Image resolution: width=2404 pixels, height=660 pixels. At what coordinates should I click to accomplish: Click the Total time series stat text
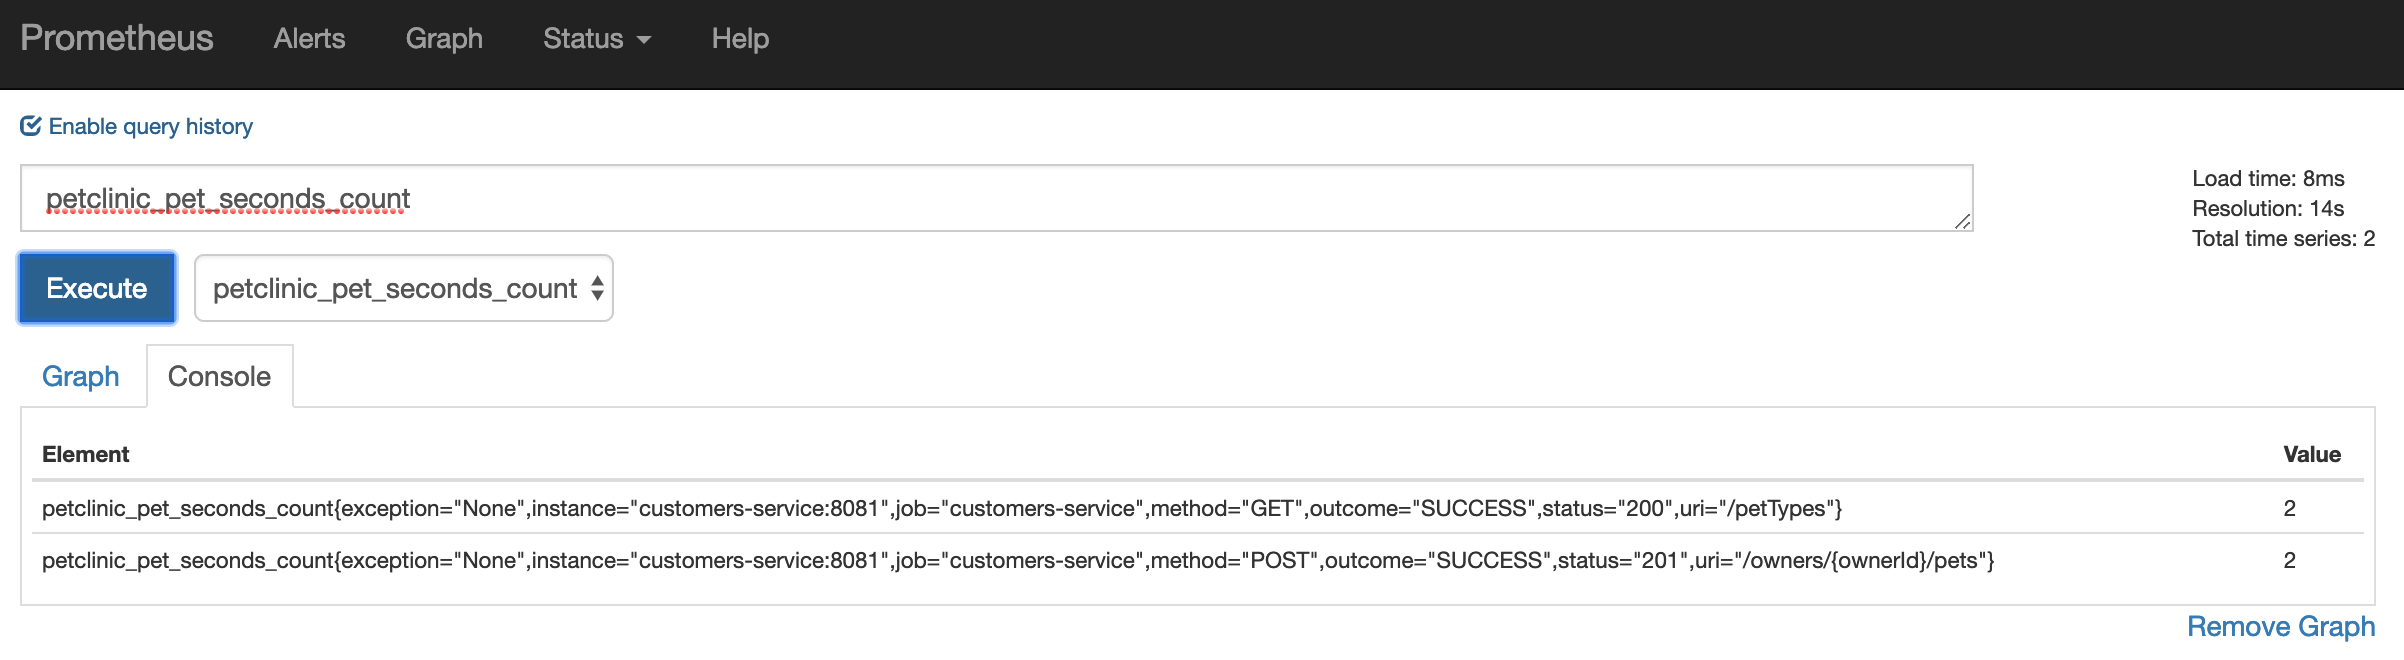[x=2282, y=239]
